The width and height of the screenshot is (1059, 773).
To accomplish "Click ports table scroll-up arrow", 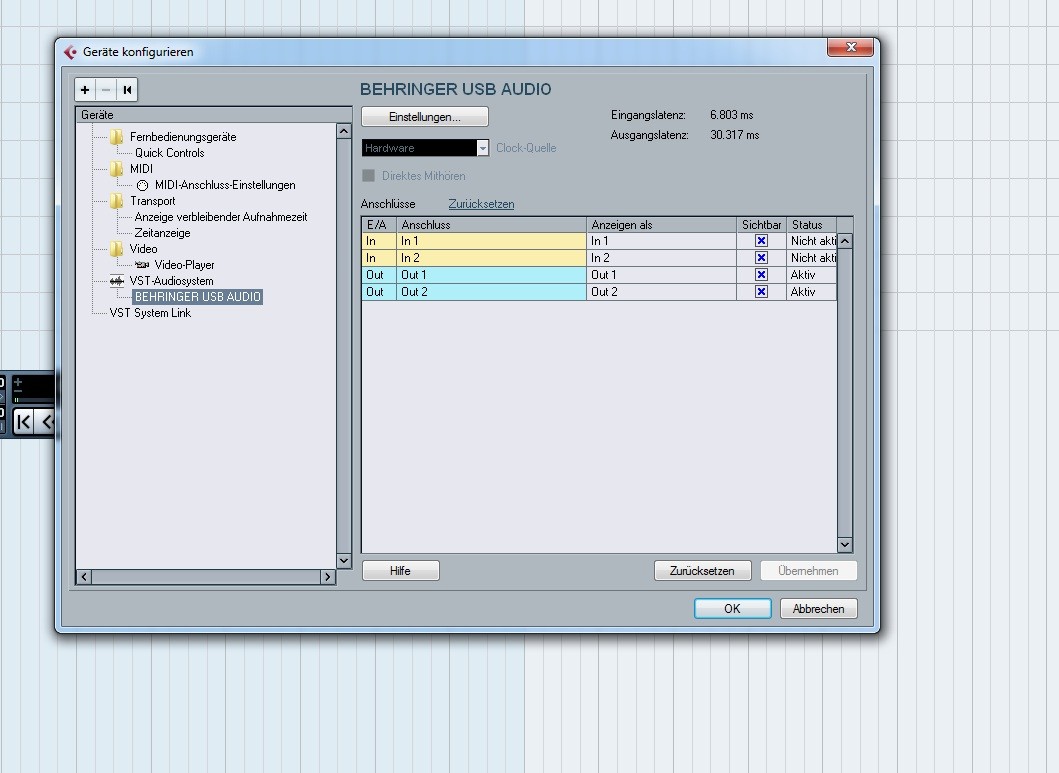I will (845, 241).
